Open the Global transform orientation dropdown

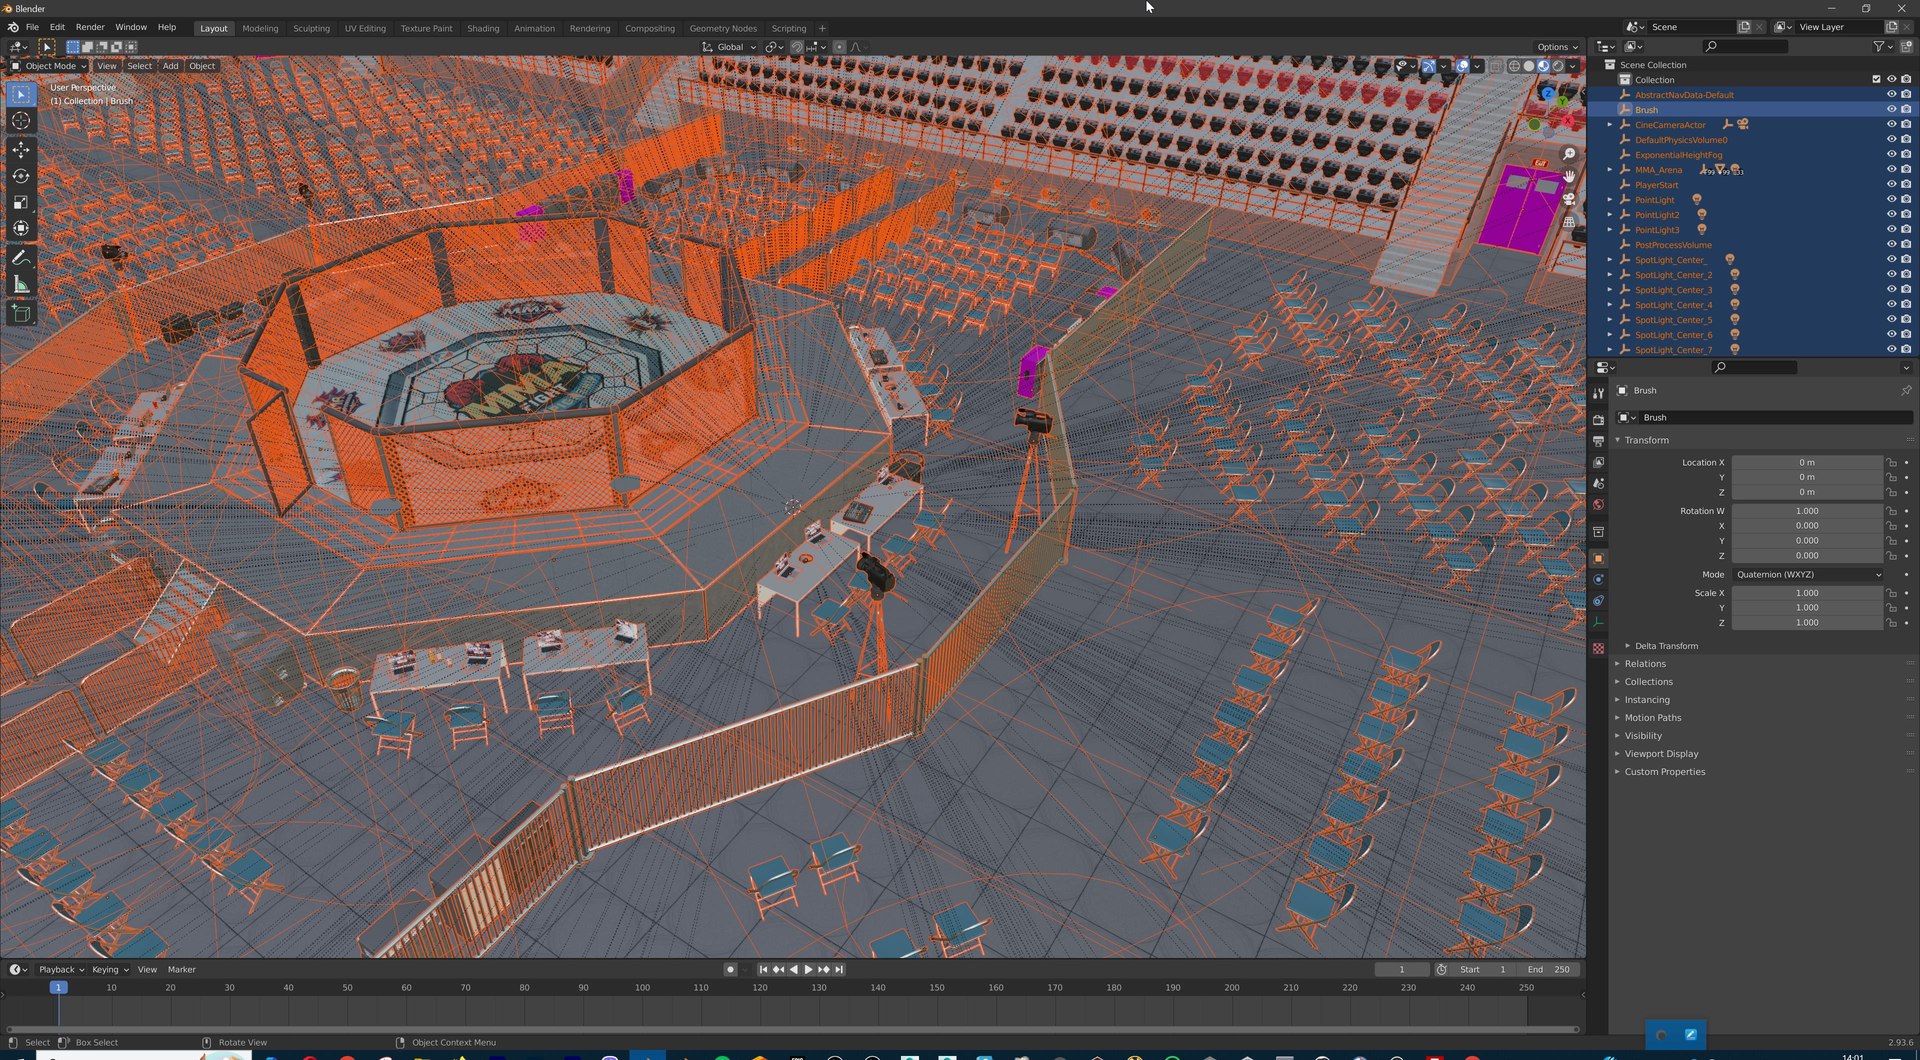pos(729,47)
